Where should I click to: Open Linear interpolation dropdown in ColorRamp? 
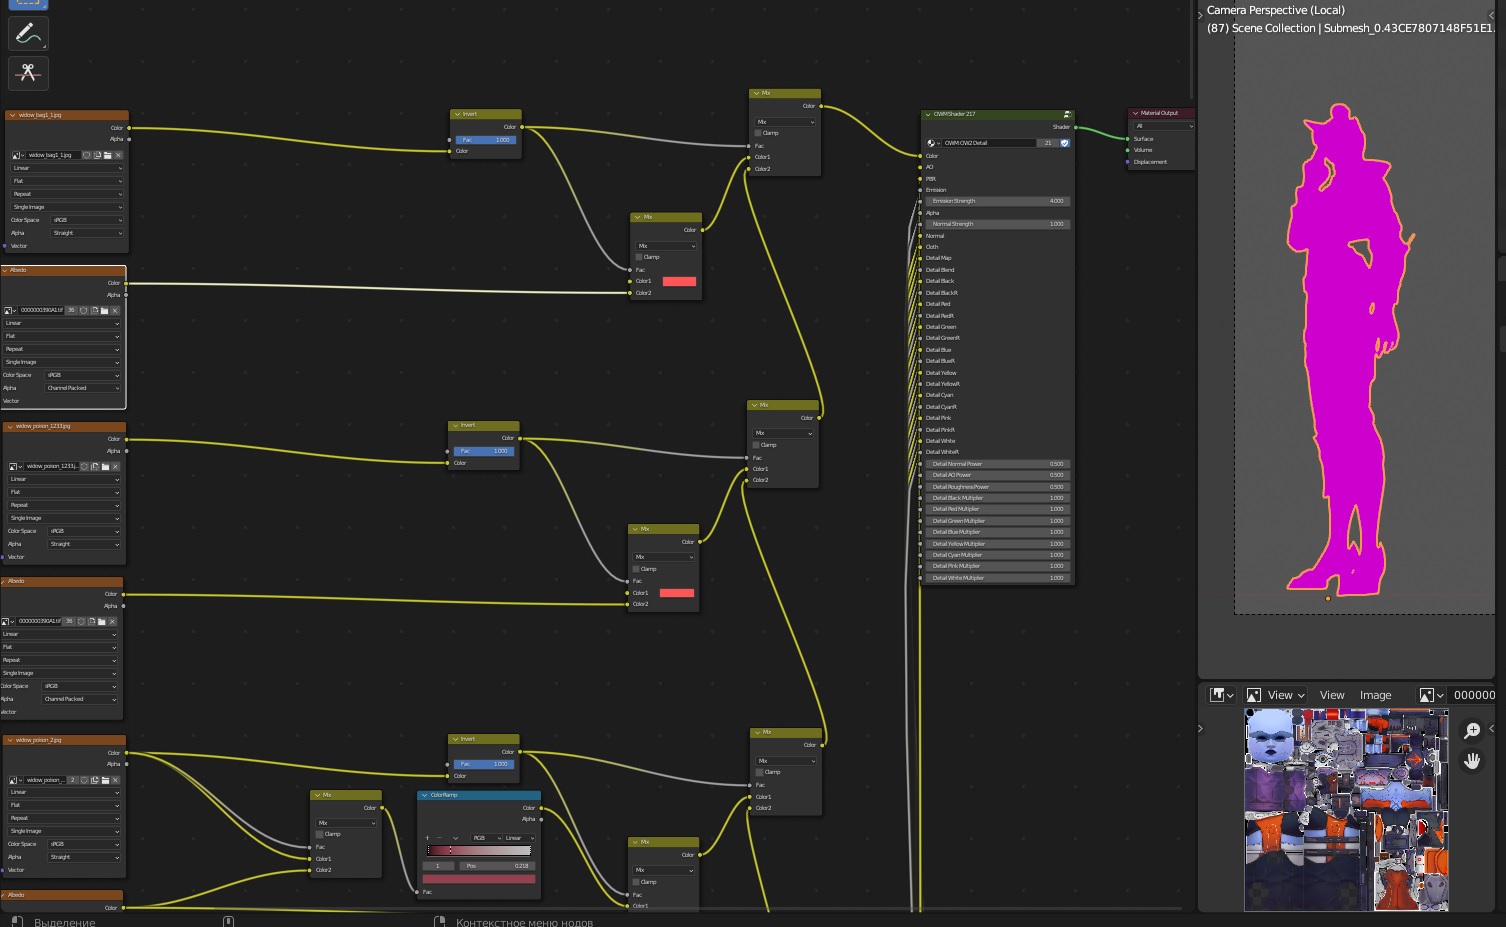[520, 838]
